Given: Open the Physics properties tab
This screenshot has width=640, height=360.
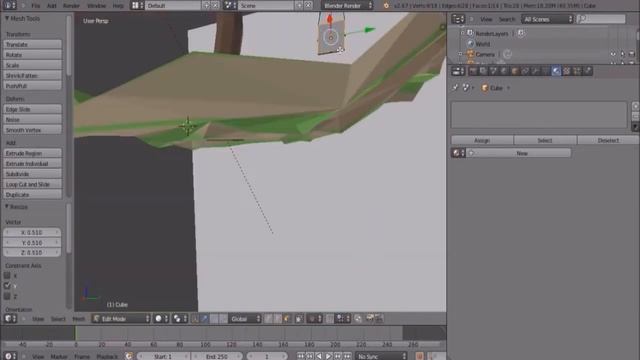Looking at the screenshot, I should 587,71.
